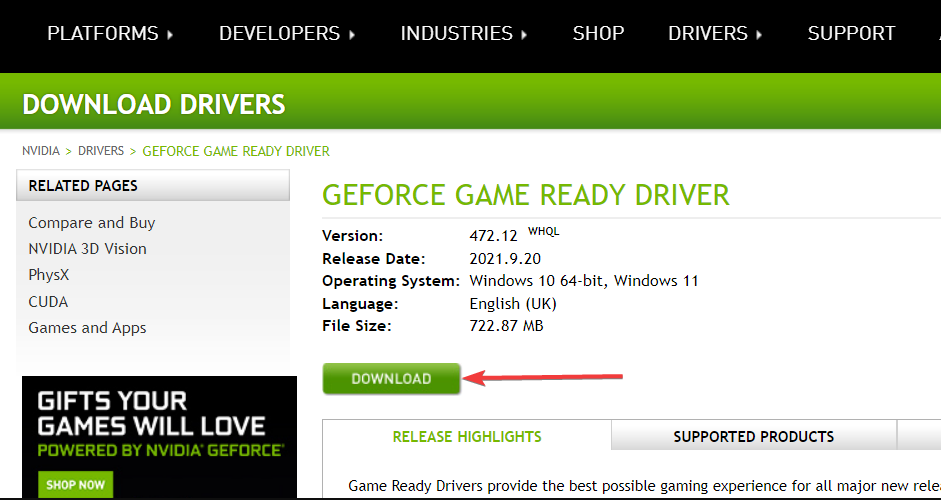Open the NVIDIA 3D Vision link
The width and height of the screenshot is (941, 500).
tap(88, 248)
